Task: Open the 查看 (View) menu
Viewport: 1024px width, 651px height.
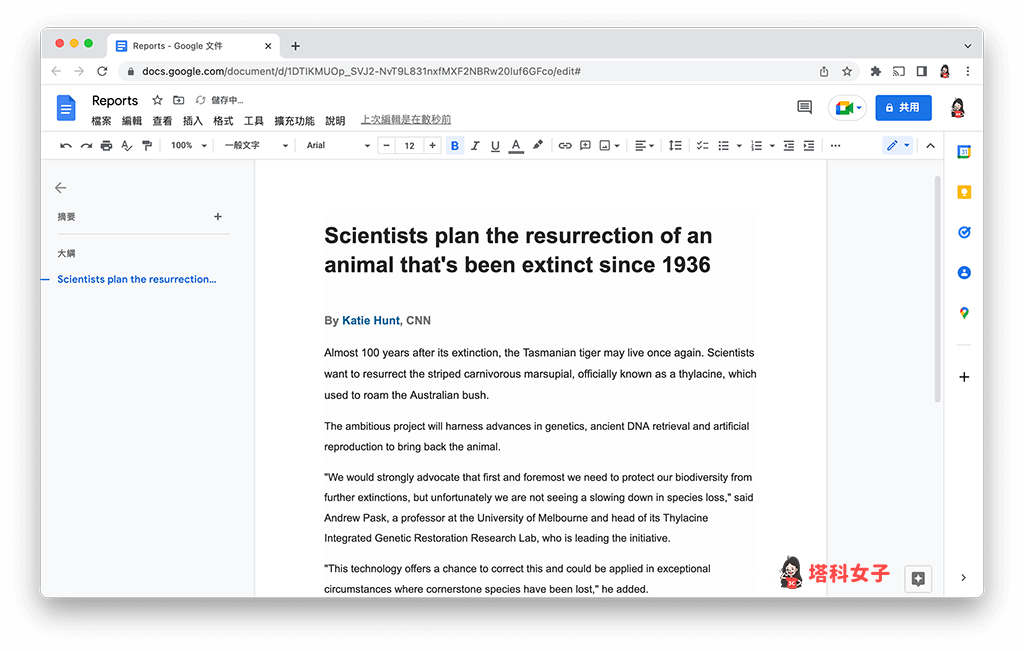Action: (162, 121)
